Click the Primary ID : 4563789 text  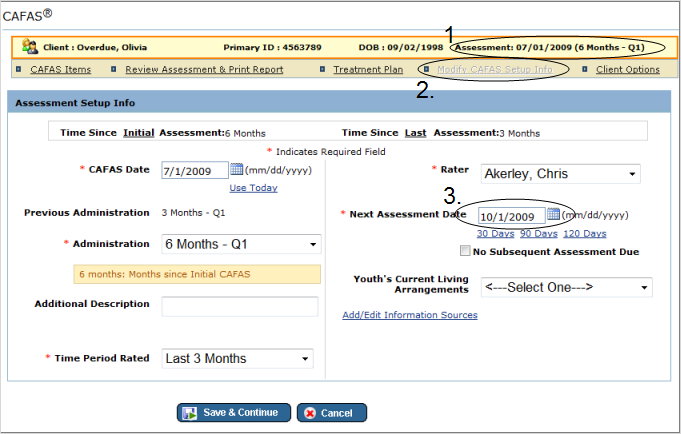coord(272,47)
